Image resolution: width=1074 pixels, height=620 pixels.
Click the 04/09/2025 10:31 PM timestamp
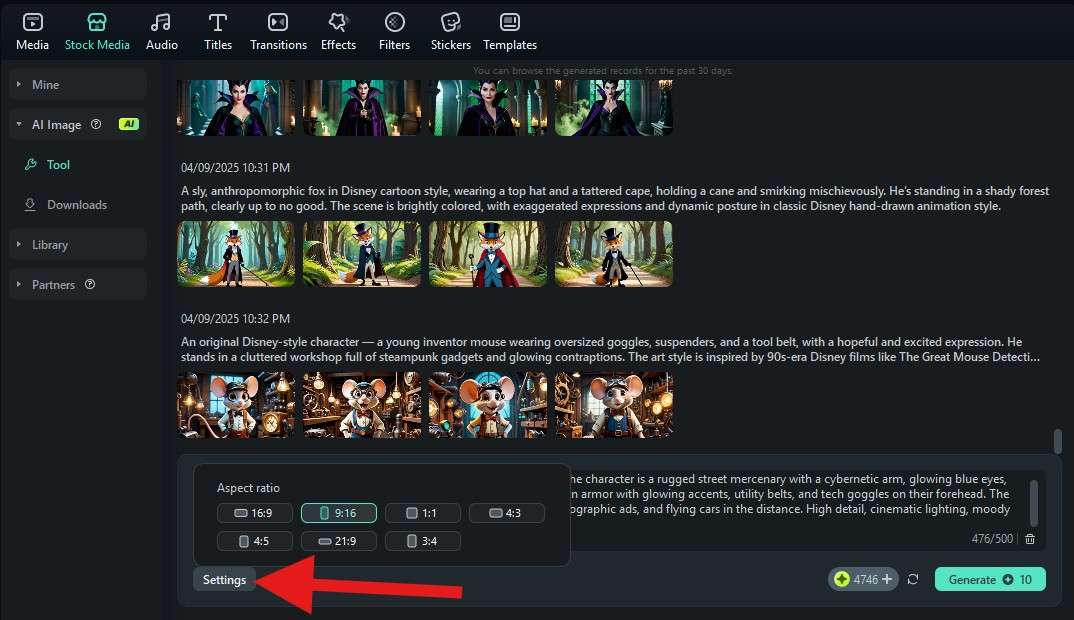pos(235,168)
